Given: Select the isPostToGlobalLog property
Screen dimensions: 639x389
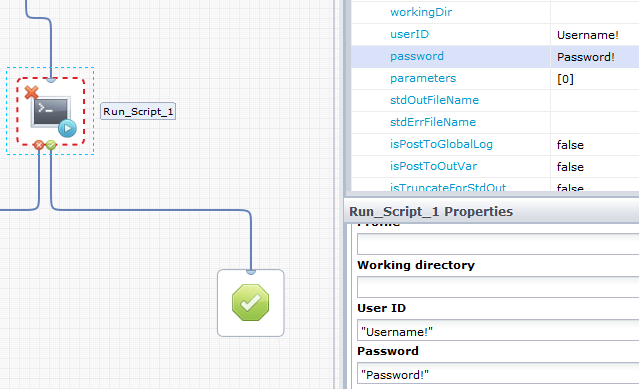Looking at the screenshot, I should [x=441, y=144].
